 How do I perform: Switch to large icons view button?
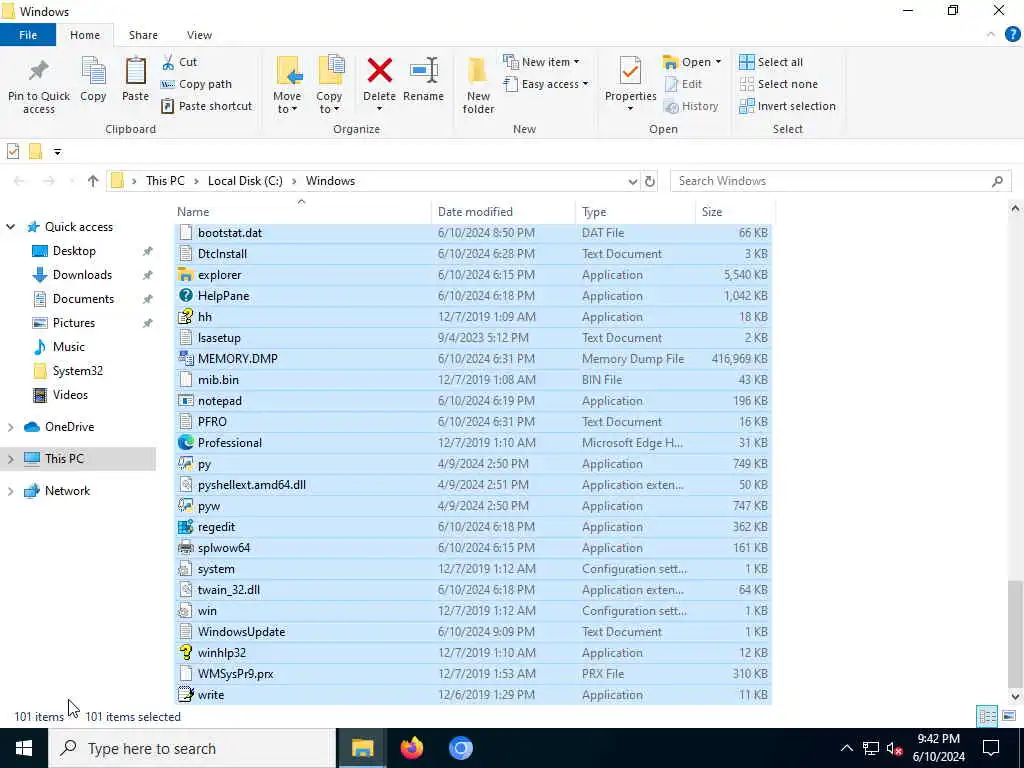pos(1008,716)
